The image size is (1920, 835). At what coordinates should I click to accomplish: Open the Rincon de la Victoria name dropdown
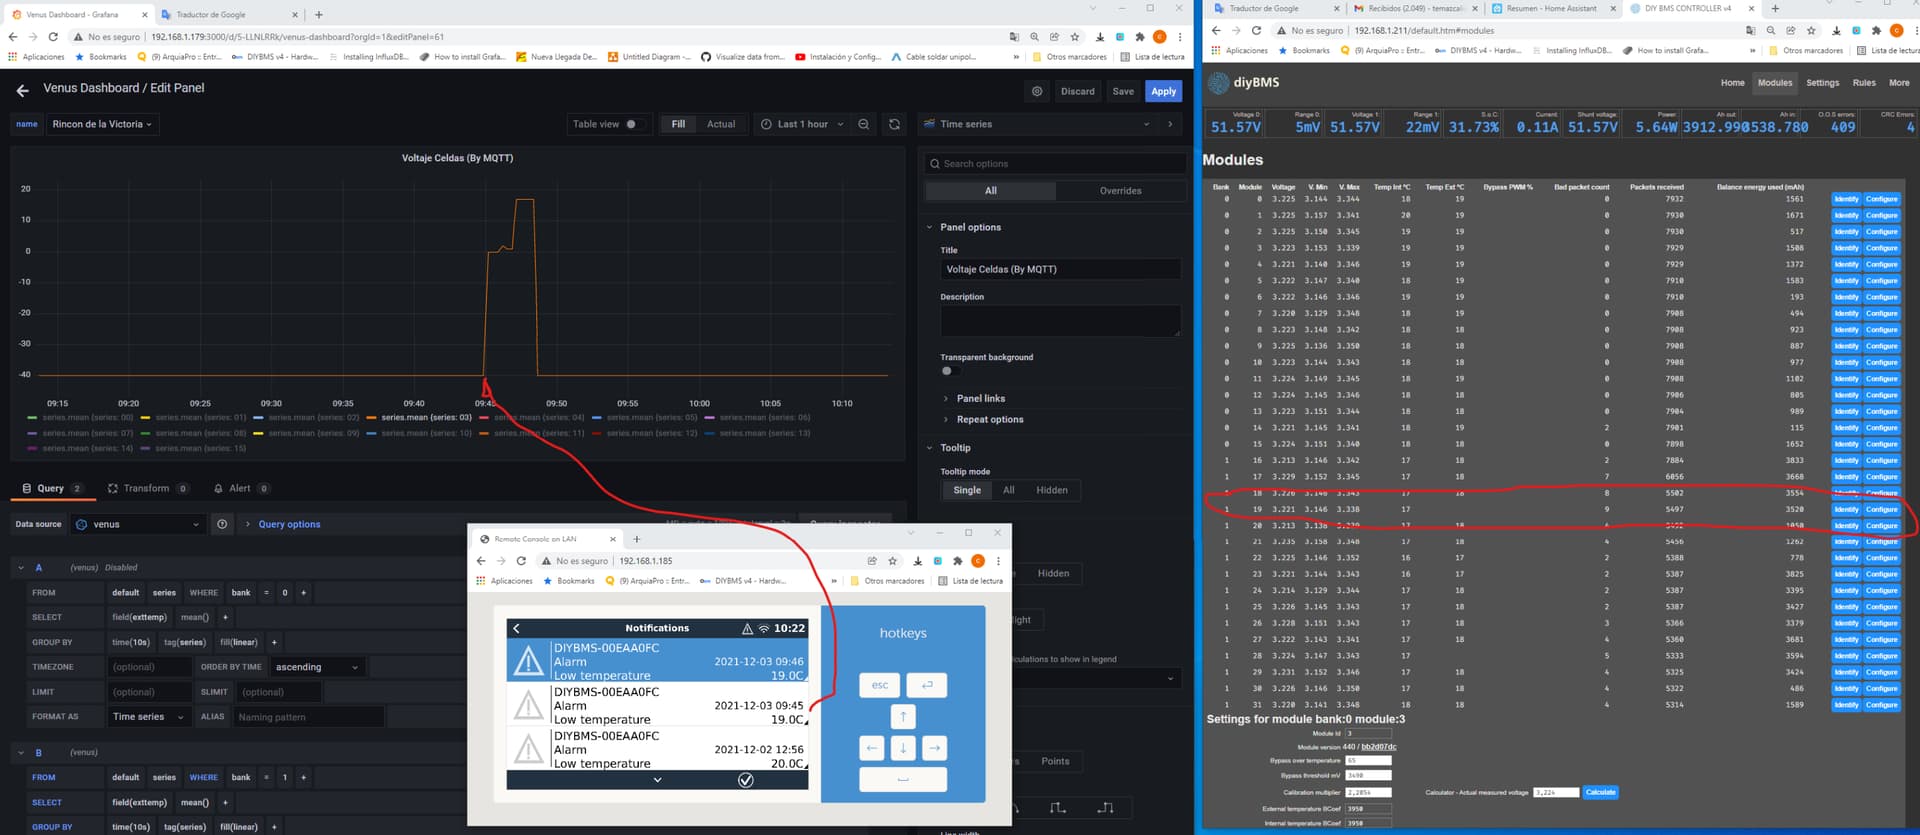pyautogui.click(x=102, y=124)
